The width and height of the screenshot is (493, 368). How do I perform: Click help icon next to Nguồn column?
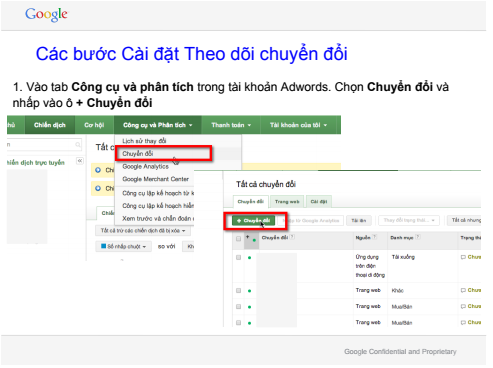tap(375, 237)
